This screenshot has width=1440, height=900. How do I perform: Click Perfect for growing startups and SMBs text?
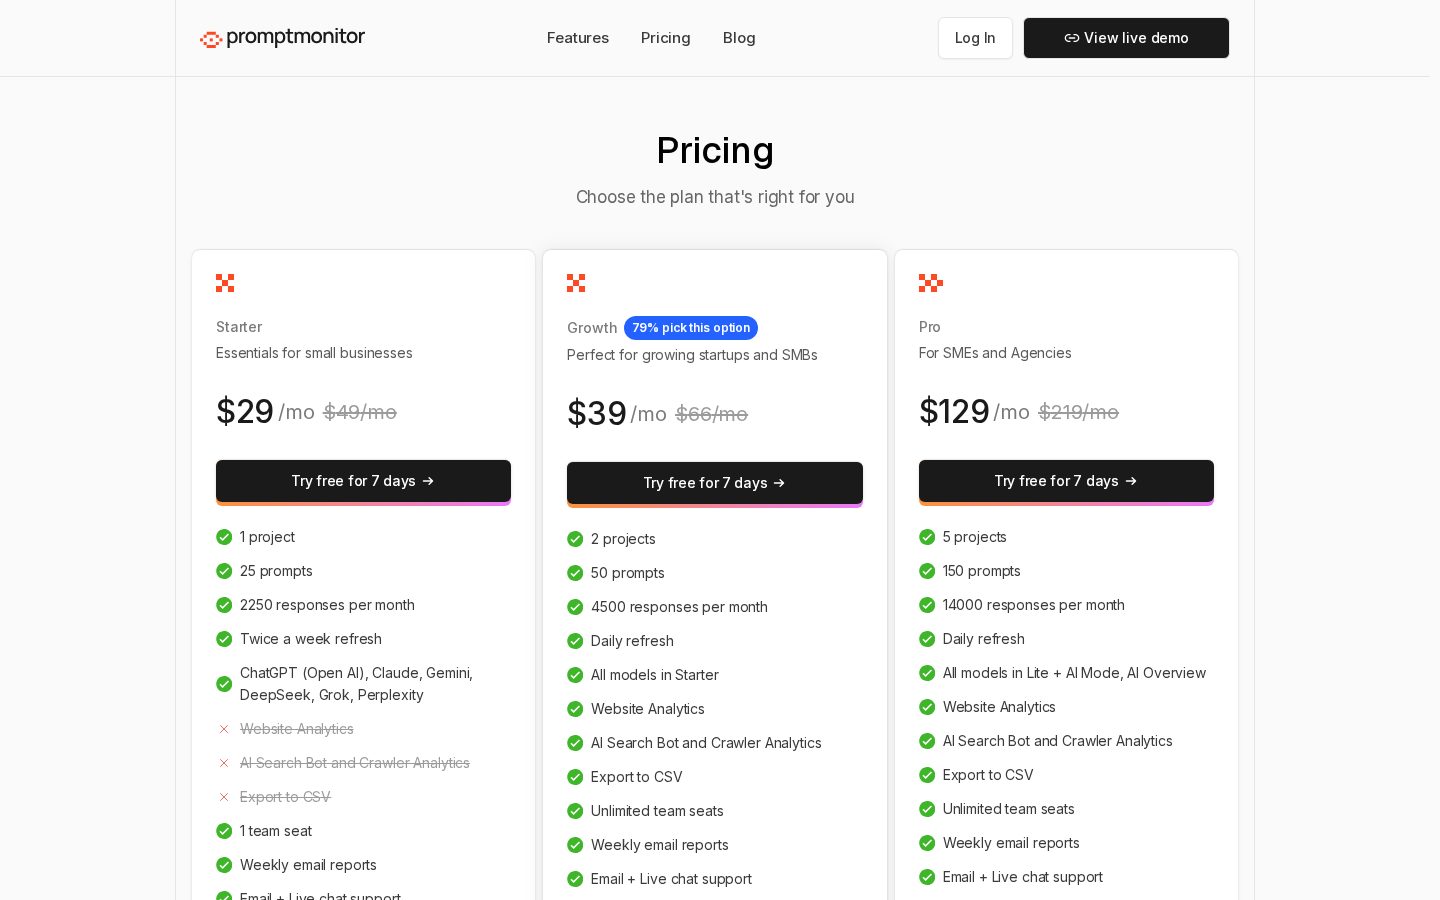click(x=692, y=355)
